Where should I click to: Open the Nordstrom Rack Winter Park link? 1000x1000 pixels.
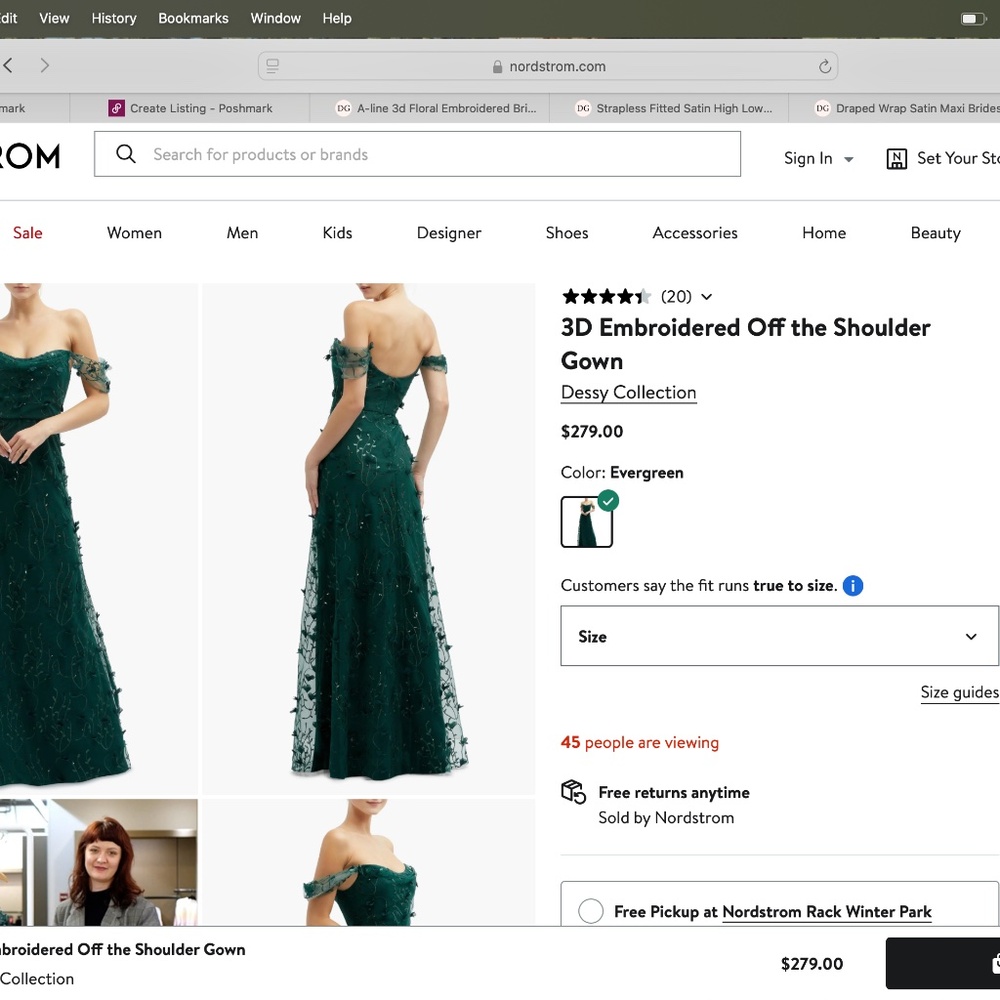coord(827,912)
